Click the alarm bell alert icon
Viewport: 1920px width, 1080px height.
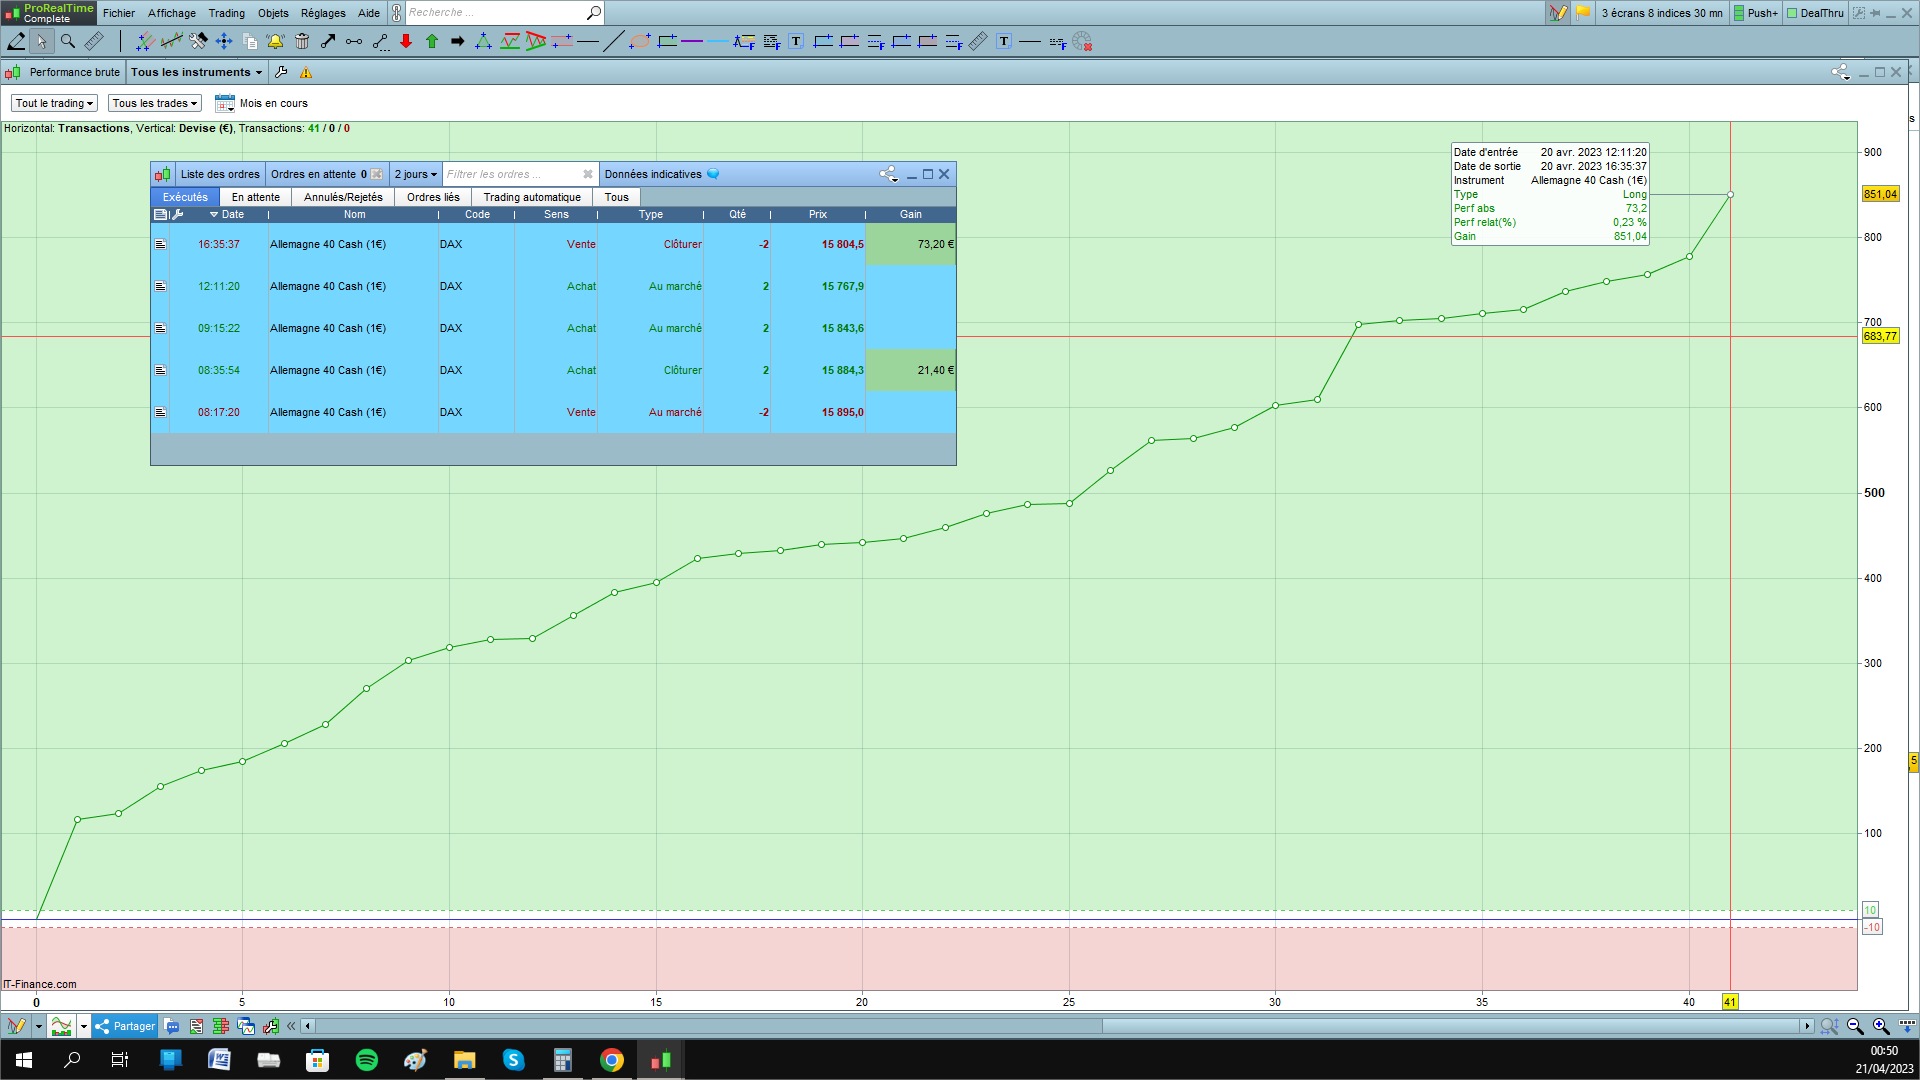pyautogui.click(x=275, y=41)
